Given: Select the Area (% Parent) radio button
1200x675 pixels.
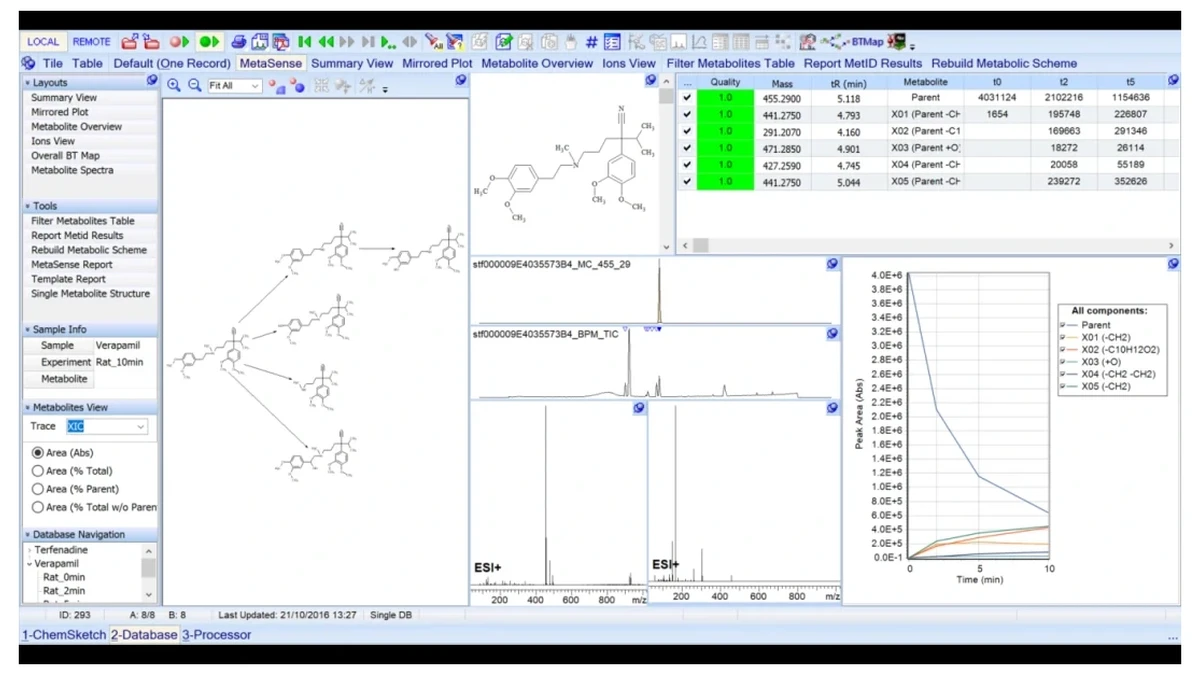Looking at the screenshot, I should (x=38, y=489).
